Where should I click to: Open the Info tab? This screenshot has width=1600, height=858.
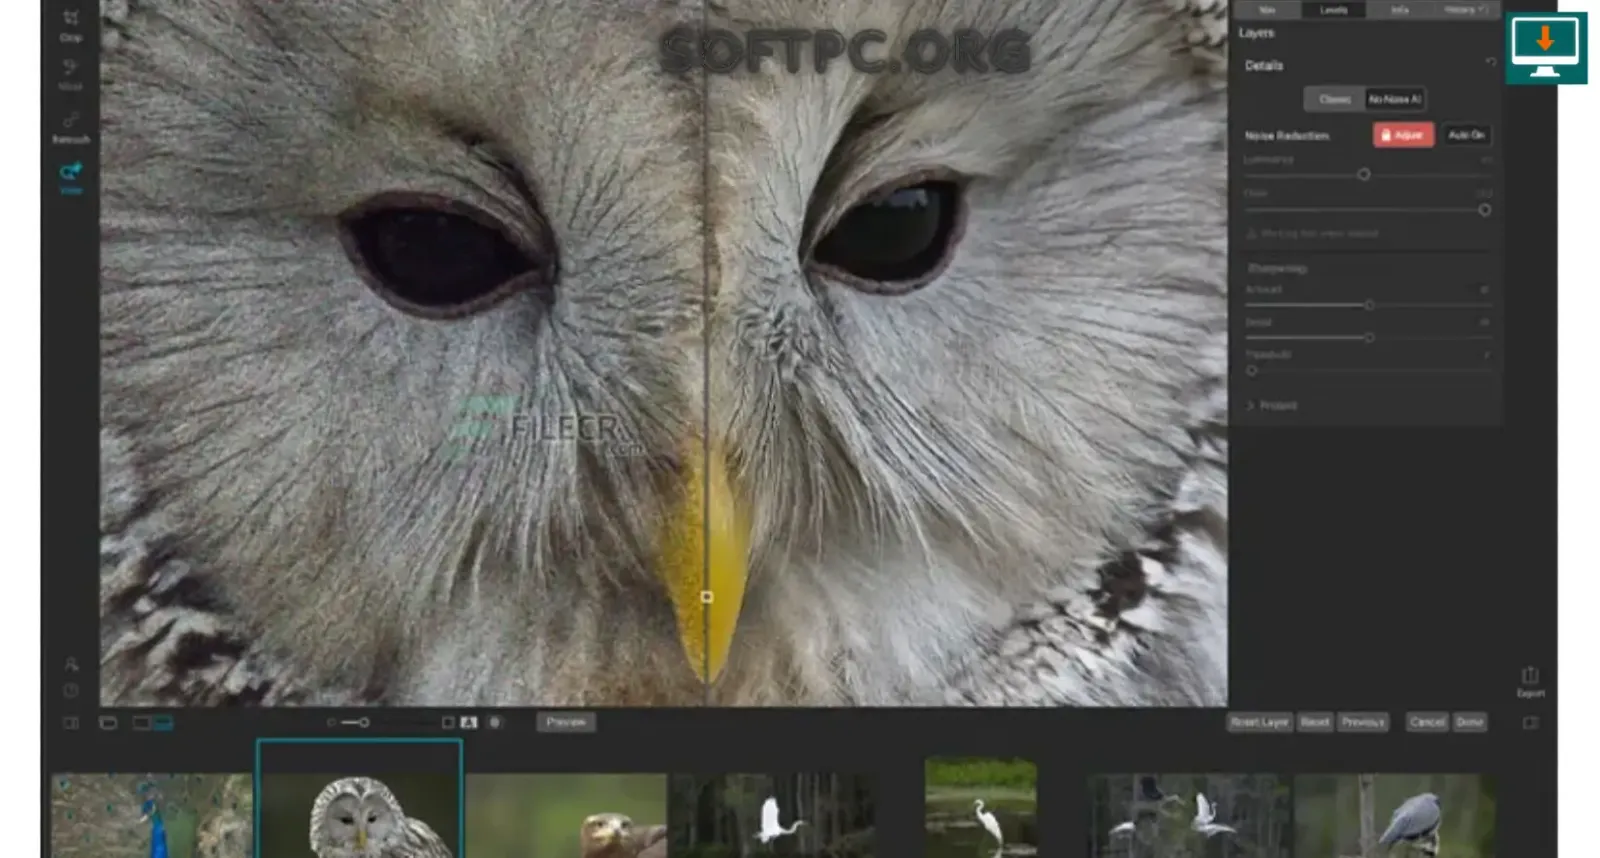coord(1400,10)
